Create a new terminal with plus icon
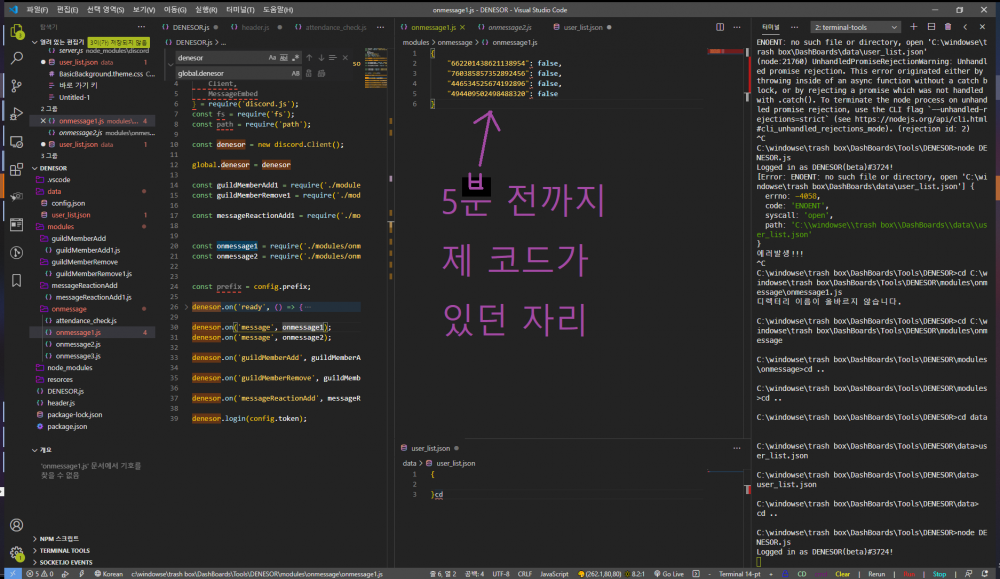Viewport: 1000px width, 579px height. pyautogui.click(x=913, y=27)
